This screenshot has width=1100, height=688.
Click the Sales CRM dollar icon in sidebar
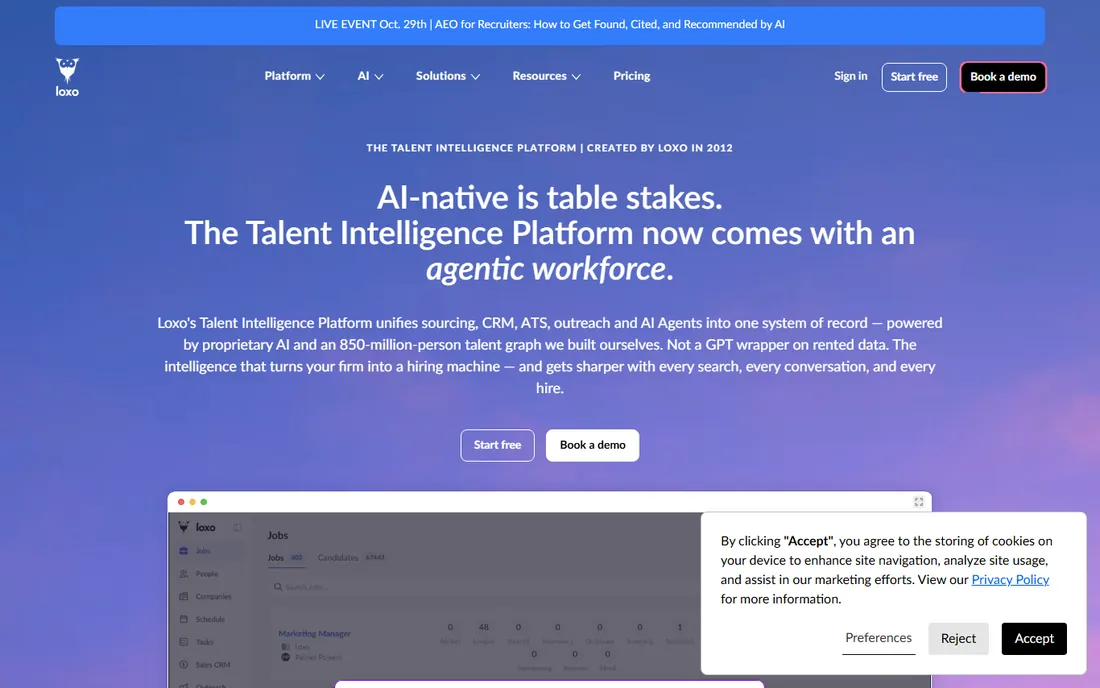pos(184,665)
